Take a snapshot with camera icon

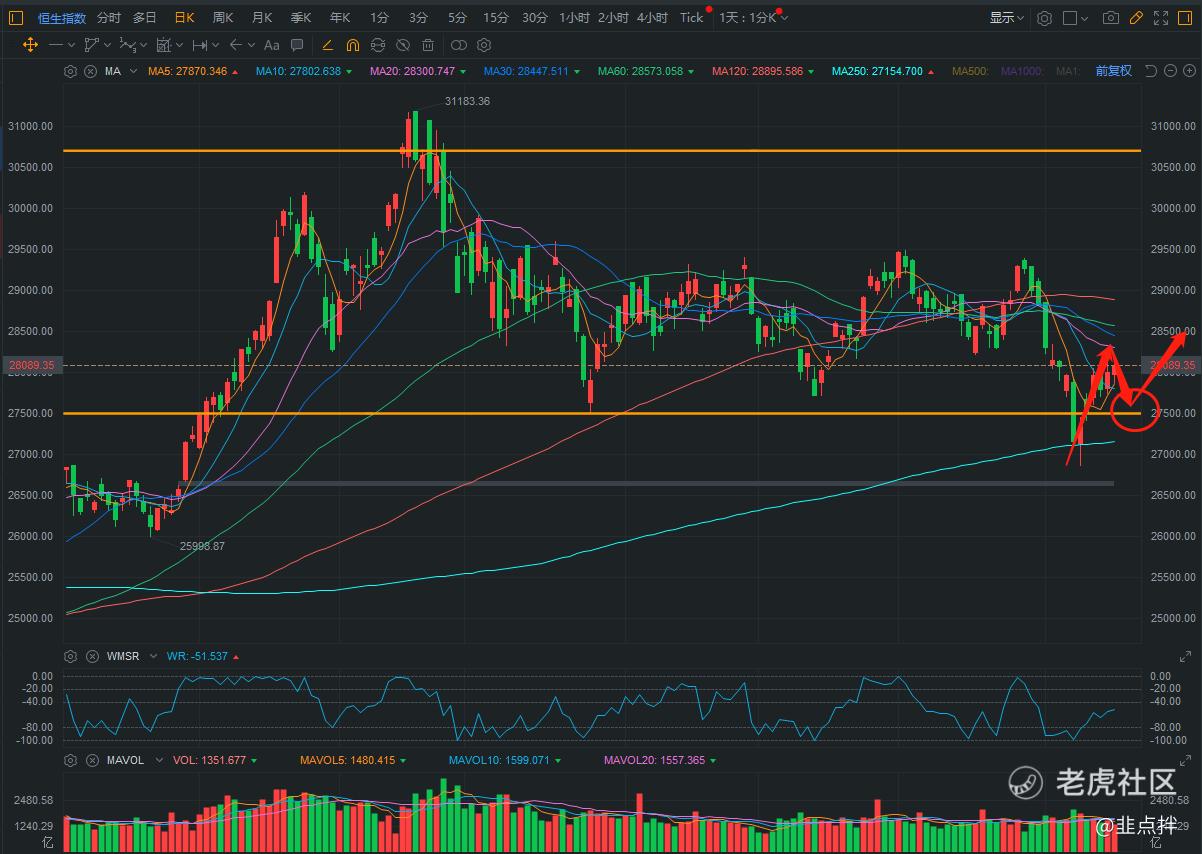coord(1110,18)
